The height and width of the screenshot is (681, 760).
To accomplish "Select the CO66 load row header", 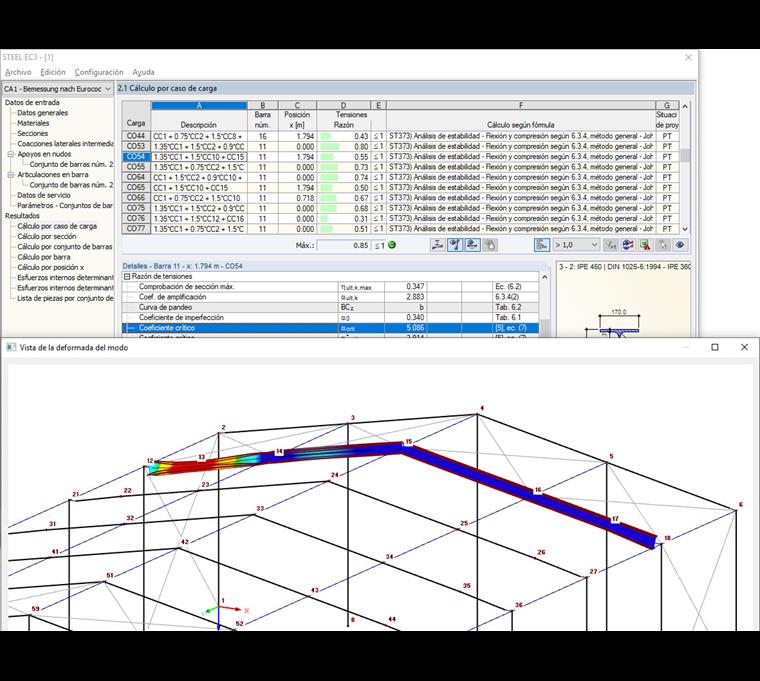I will coord(136,198).
